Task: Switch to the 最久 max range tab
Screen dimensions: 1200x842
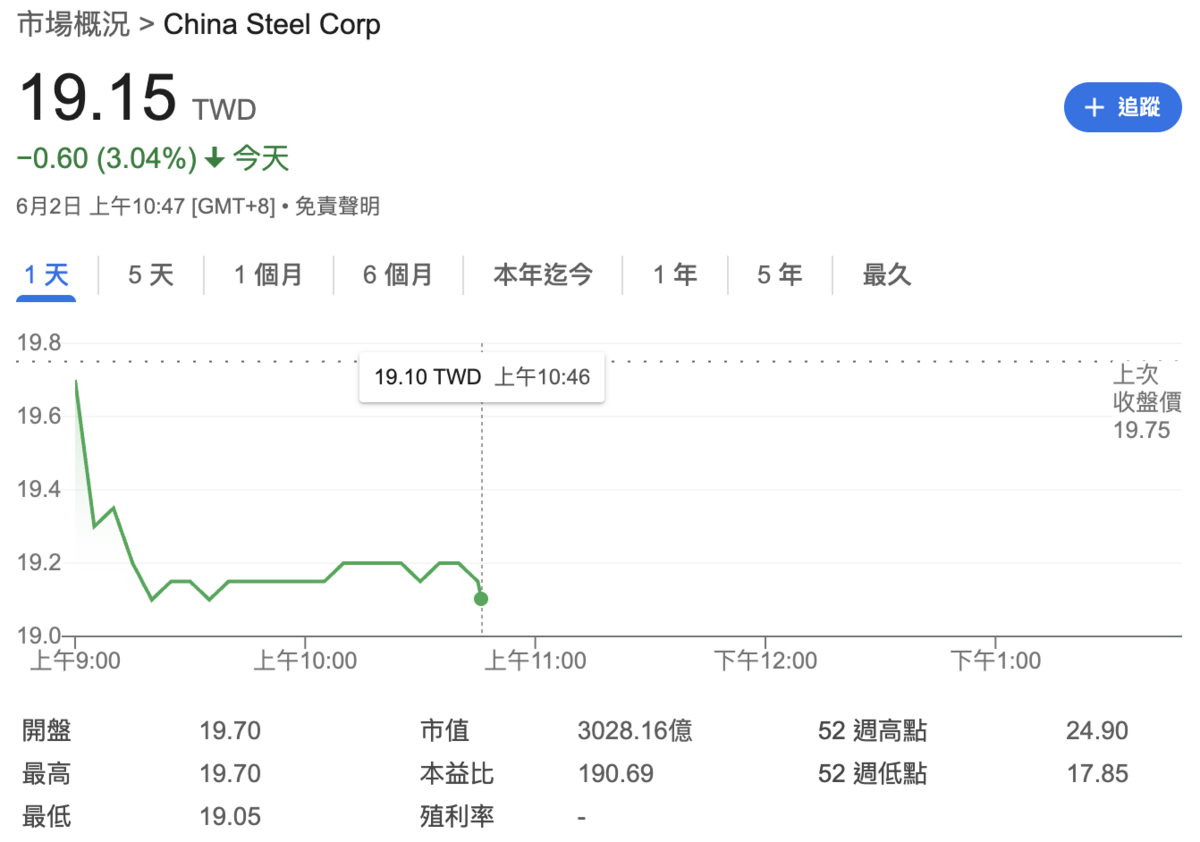Action: point(887,274)
